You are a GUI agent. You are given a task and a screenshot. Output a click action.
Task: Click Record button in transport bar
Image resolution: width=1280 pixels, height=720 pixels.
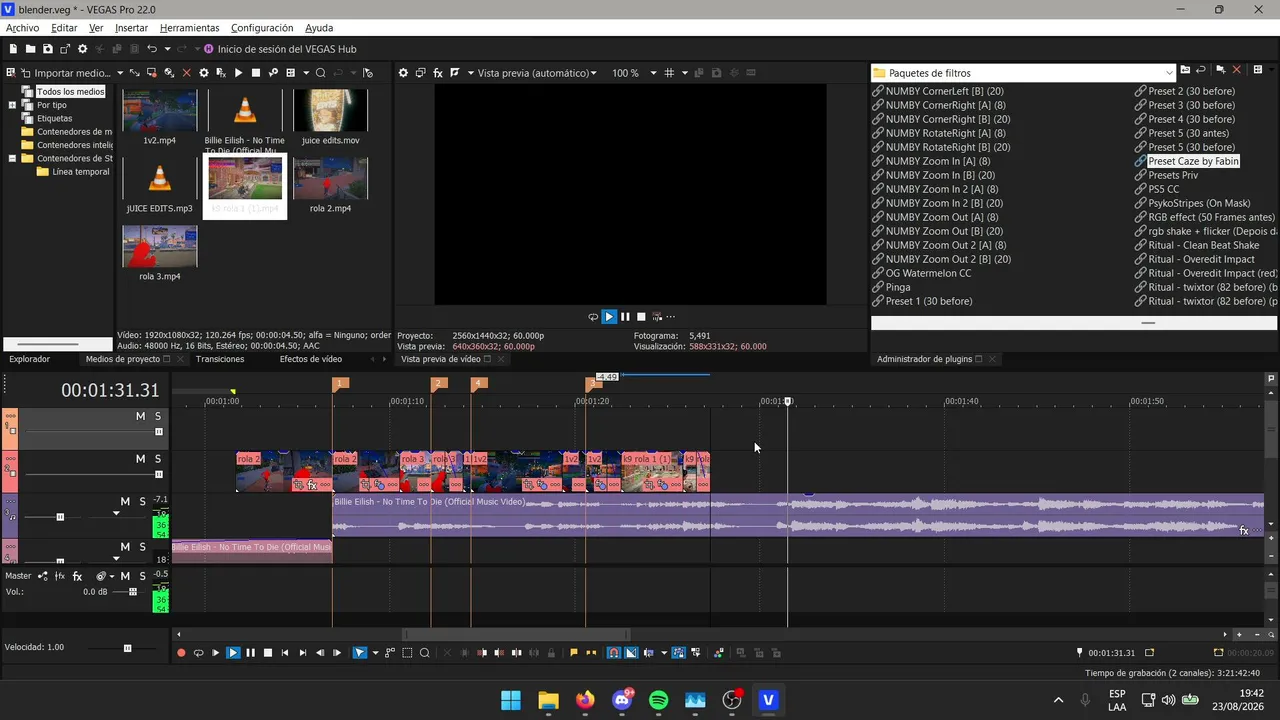coord(181,653)
